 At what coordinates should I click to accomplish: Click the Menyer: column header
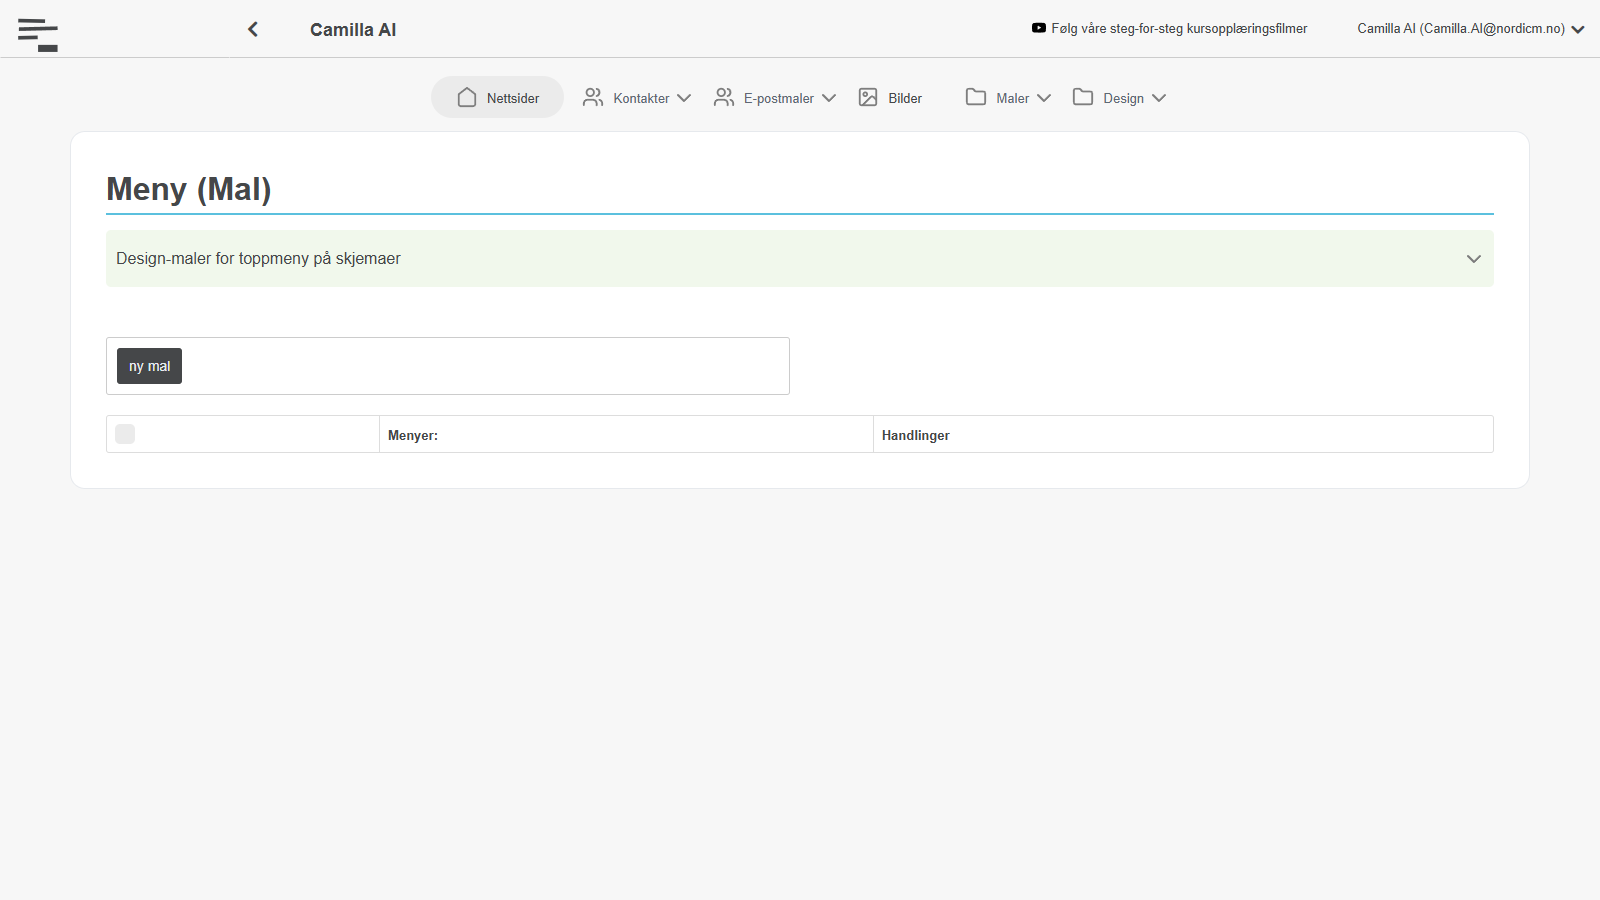(413, 435)
